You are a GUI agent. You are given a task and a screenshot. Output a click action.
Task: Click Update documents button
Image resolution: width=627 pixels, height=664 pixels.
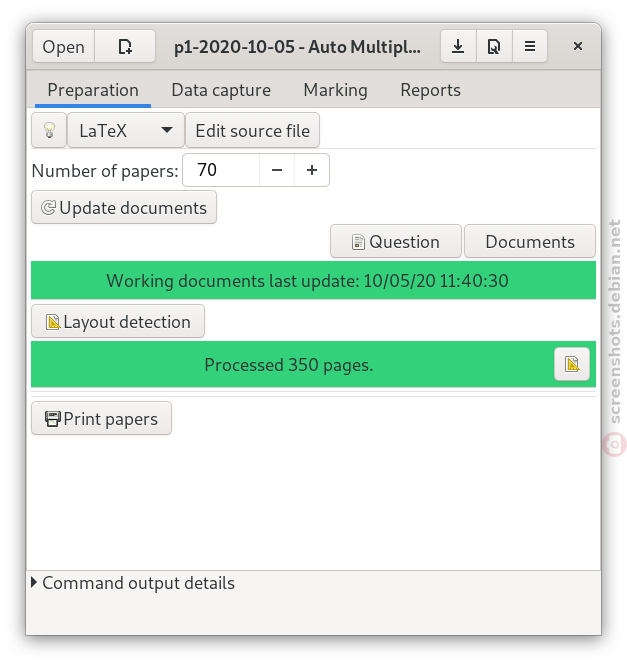point(124,208)
